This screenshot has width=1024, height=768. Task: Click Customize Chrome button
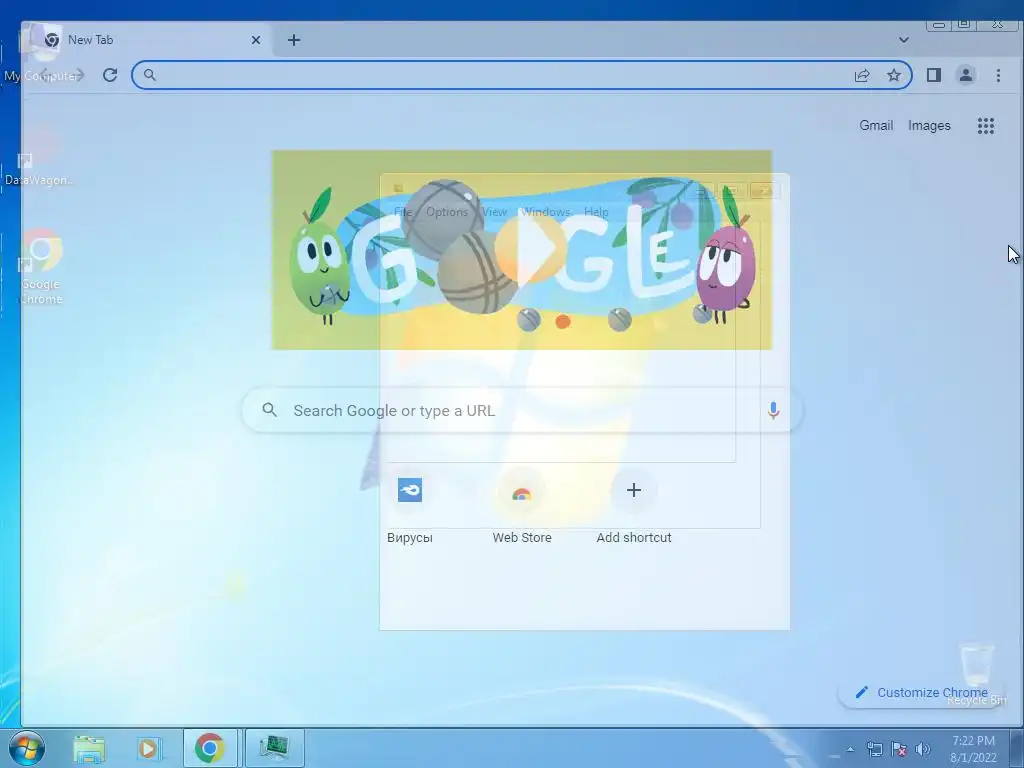tap(921, 692)
